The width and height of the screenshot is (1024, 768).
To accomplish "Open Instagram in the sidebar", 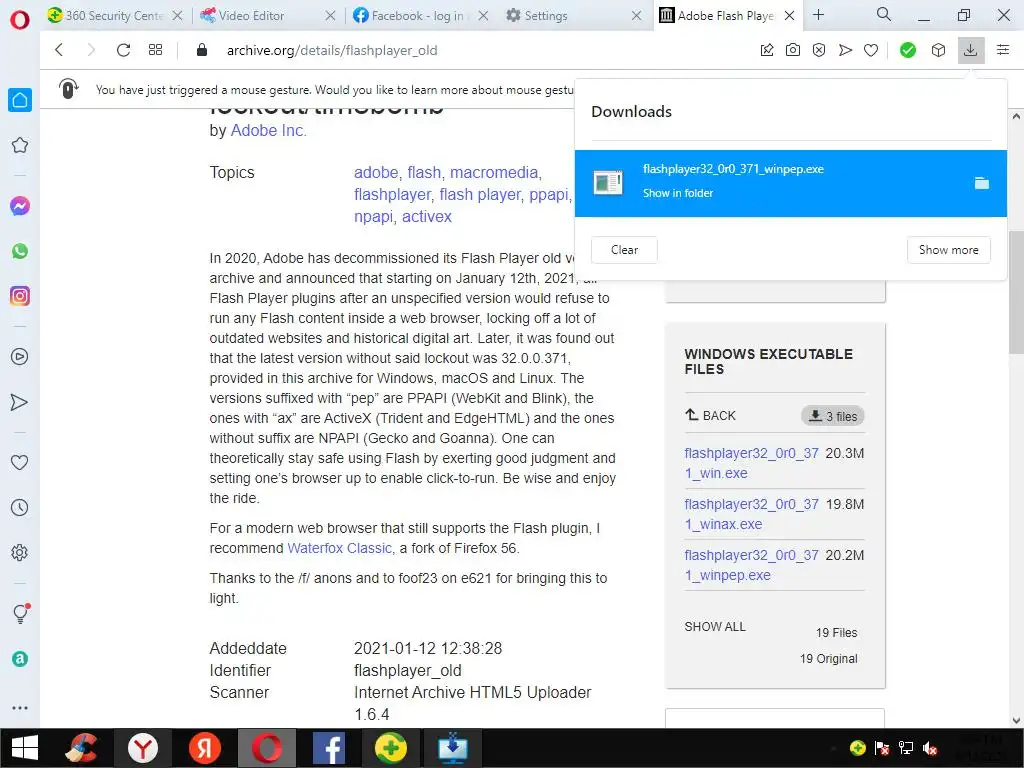I will pos(20,296).
